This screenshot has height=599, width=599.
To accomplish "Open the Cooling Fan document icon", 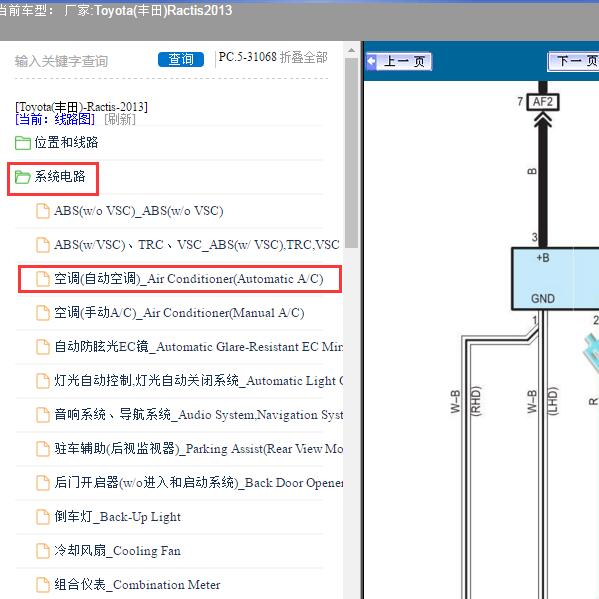I will [43, 551].
